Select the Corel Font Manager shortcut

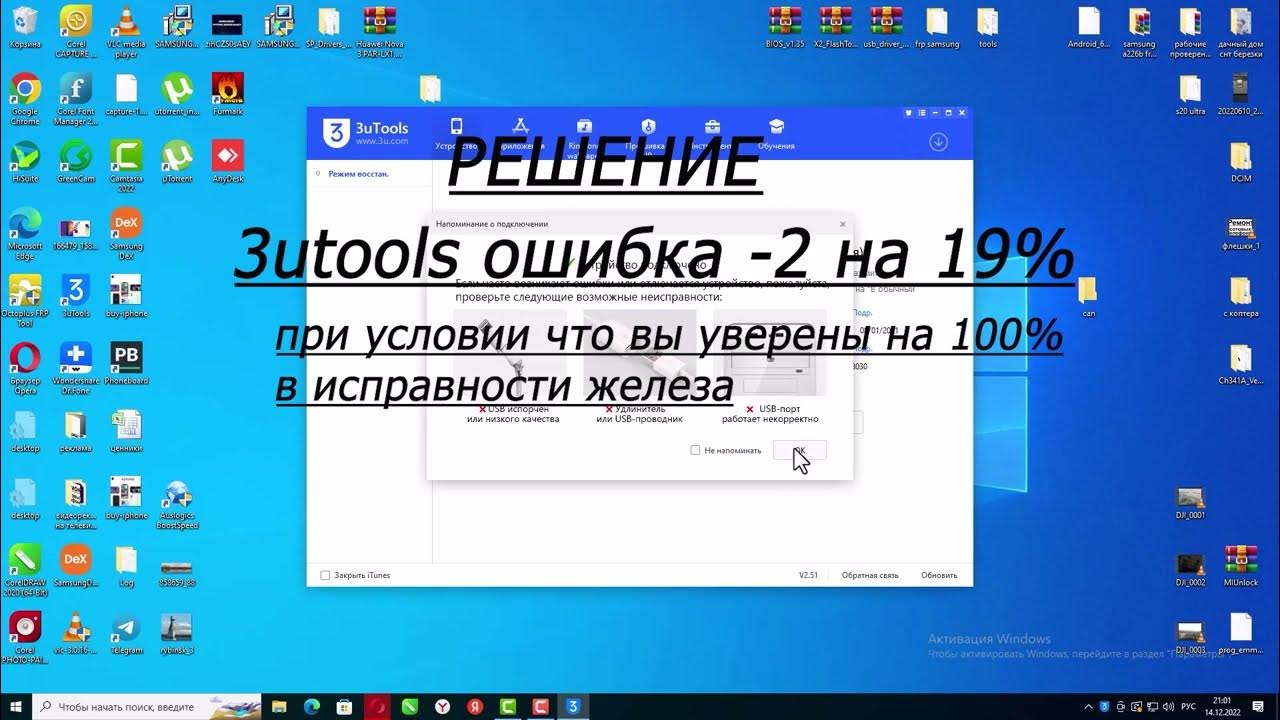coord(76,100)
